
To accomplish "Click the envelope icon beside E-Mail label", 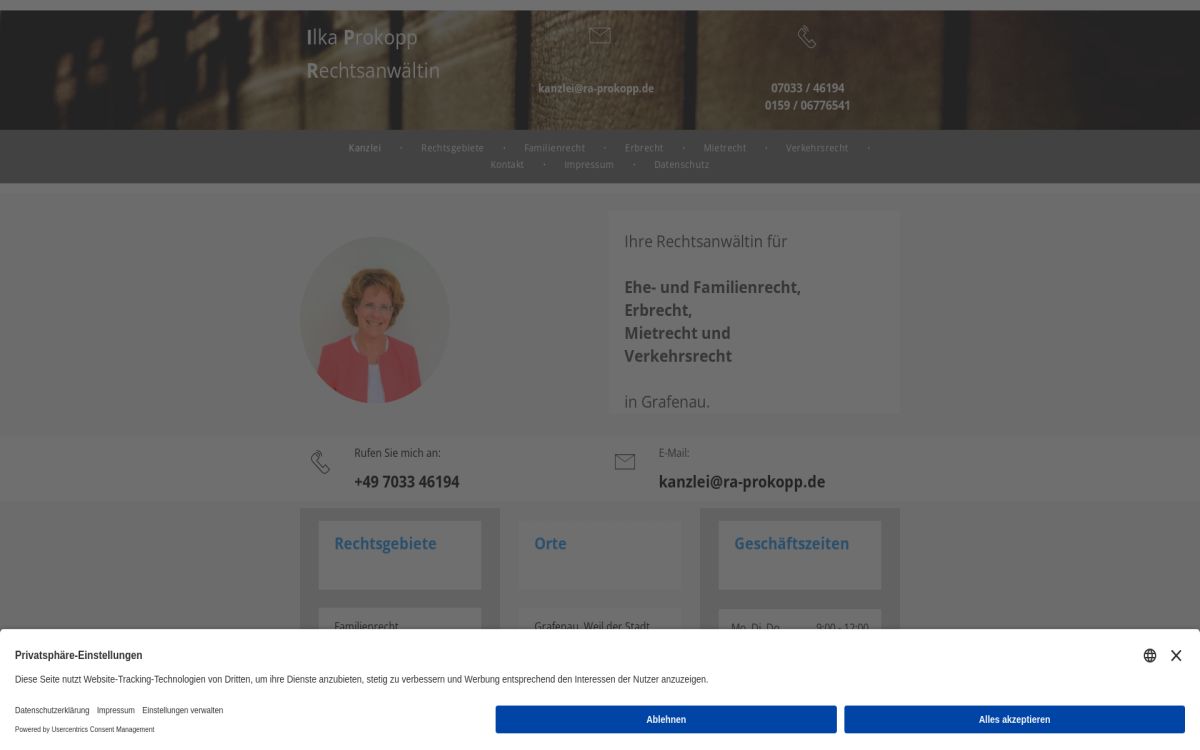I will [625, 462].
